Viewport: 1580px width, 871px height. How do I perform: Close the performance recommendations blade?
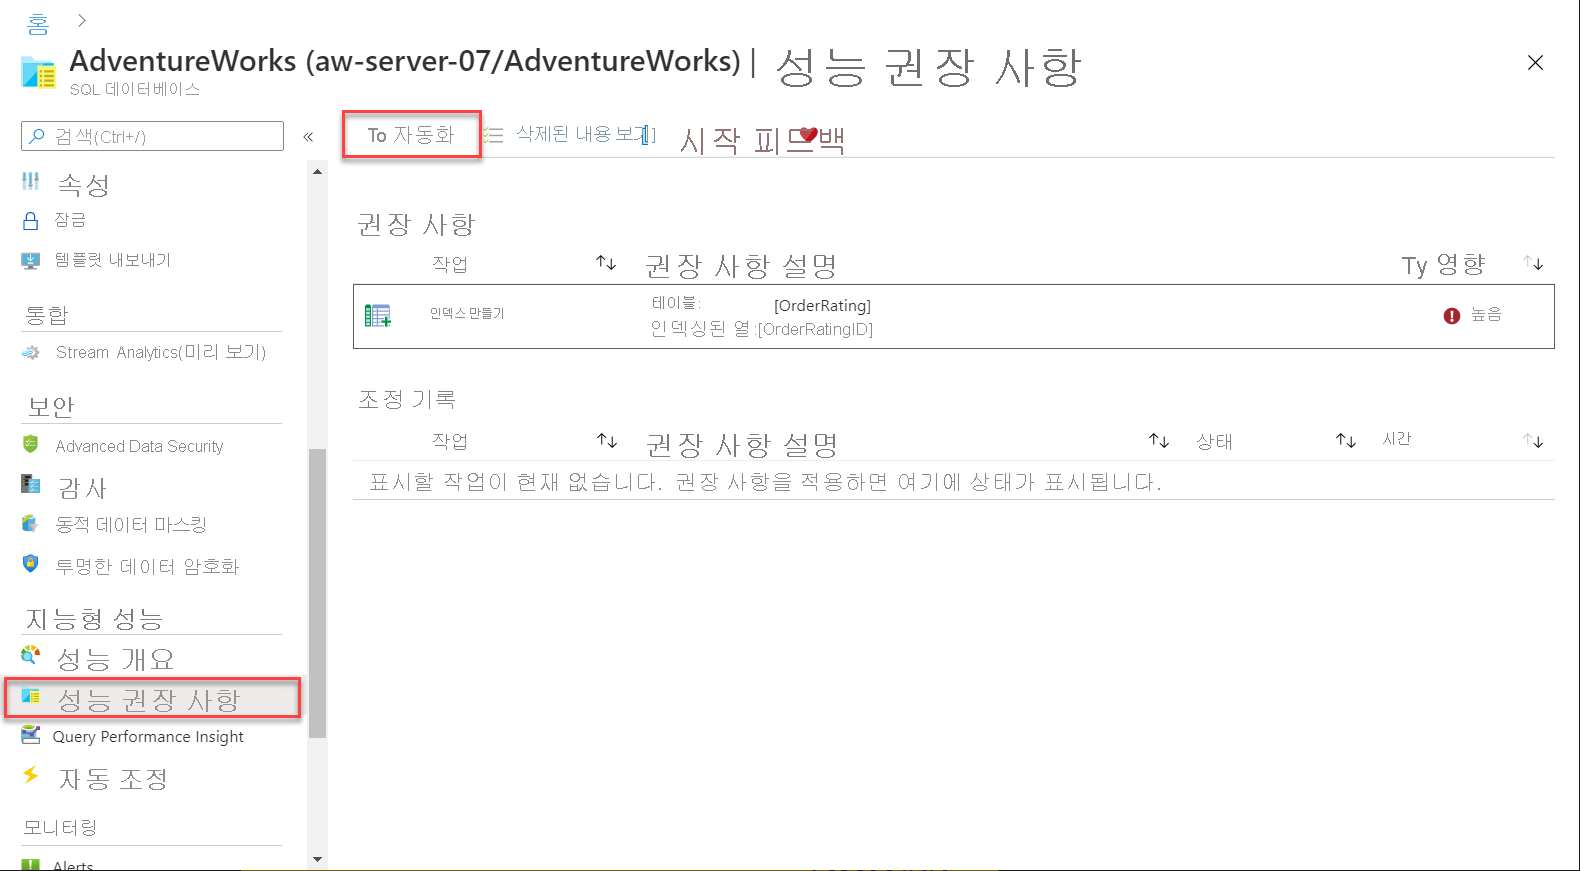[1535, 63]
